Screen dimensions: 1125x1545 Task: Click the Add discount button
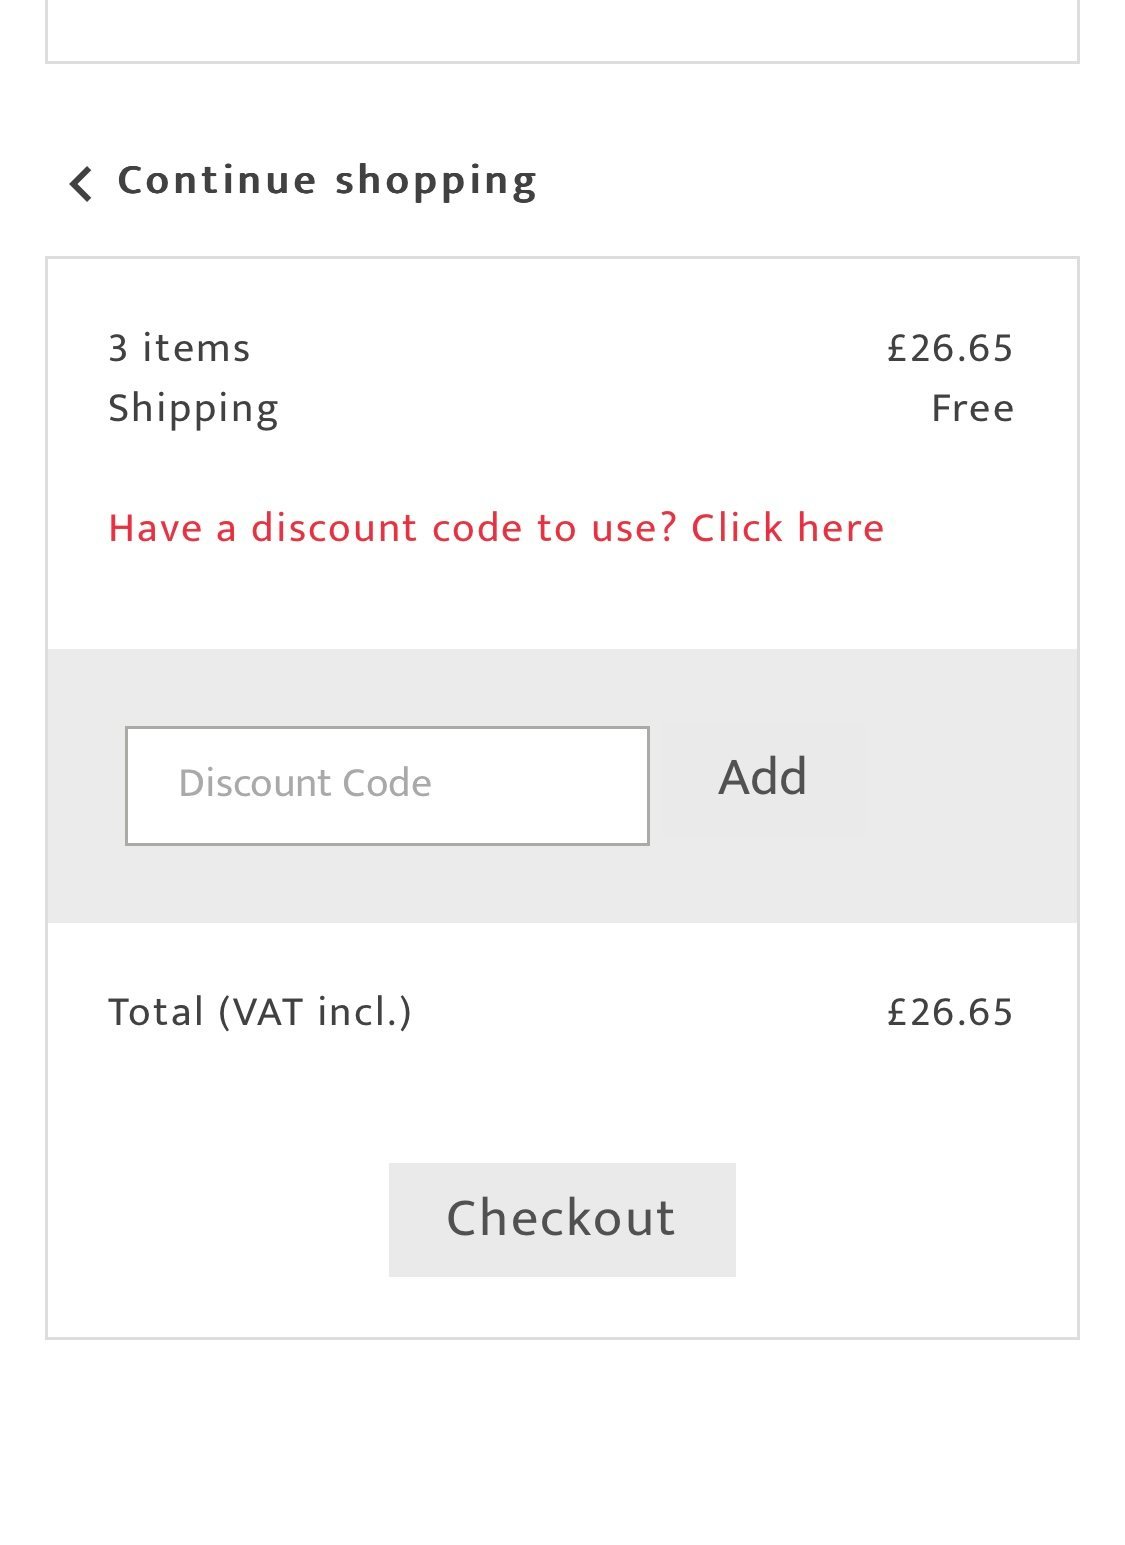point(762,778)
